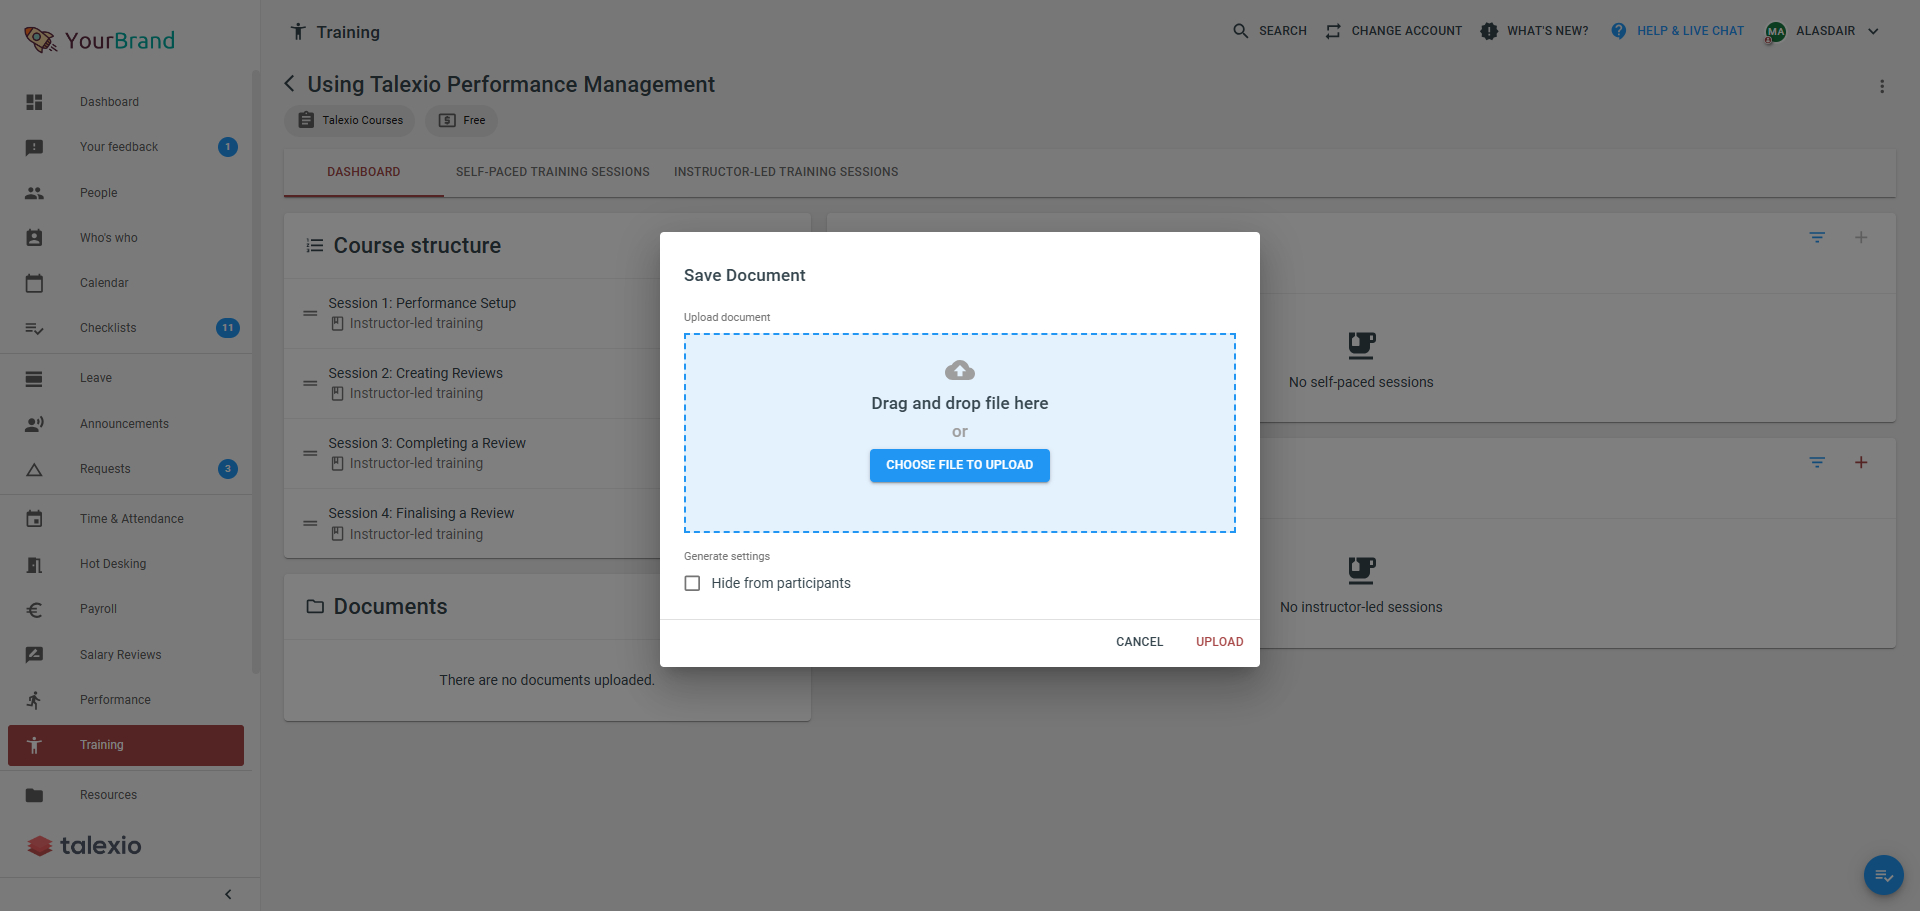The image size is (1920, 911).
Task: Click the Change Account swap icon
Action: [x=1333, y=31]
